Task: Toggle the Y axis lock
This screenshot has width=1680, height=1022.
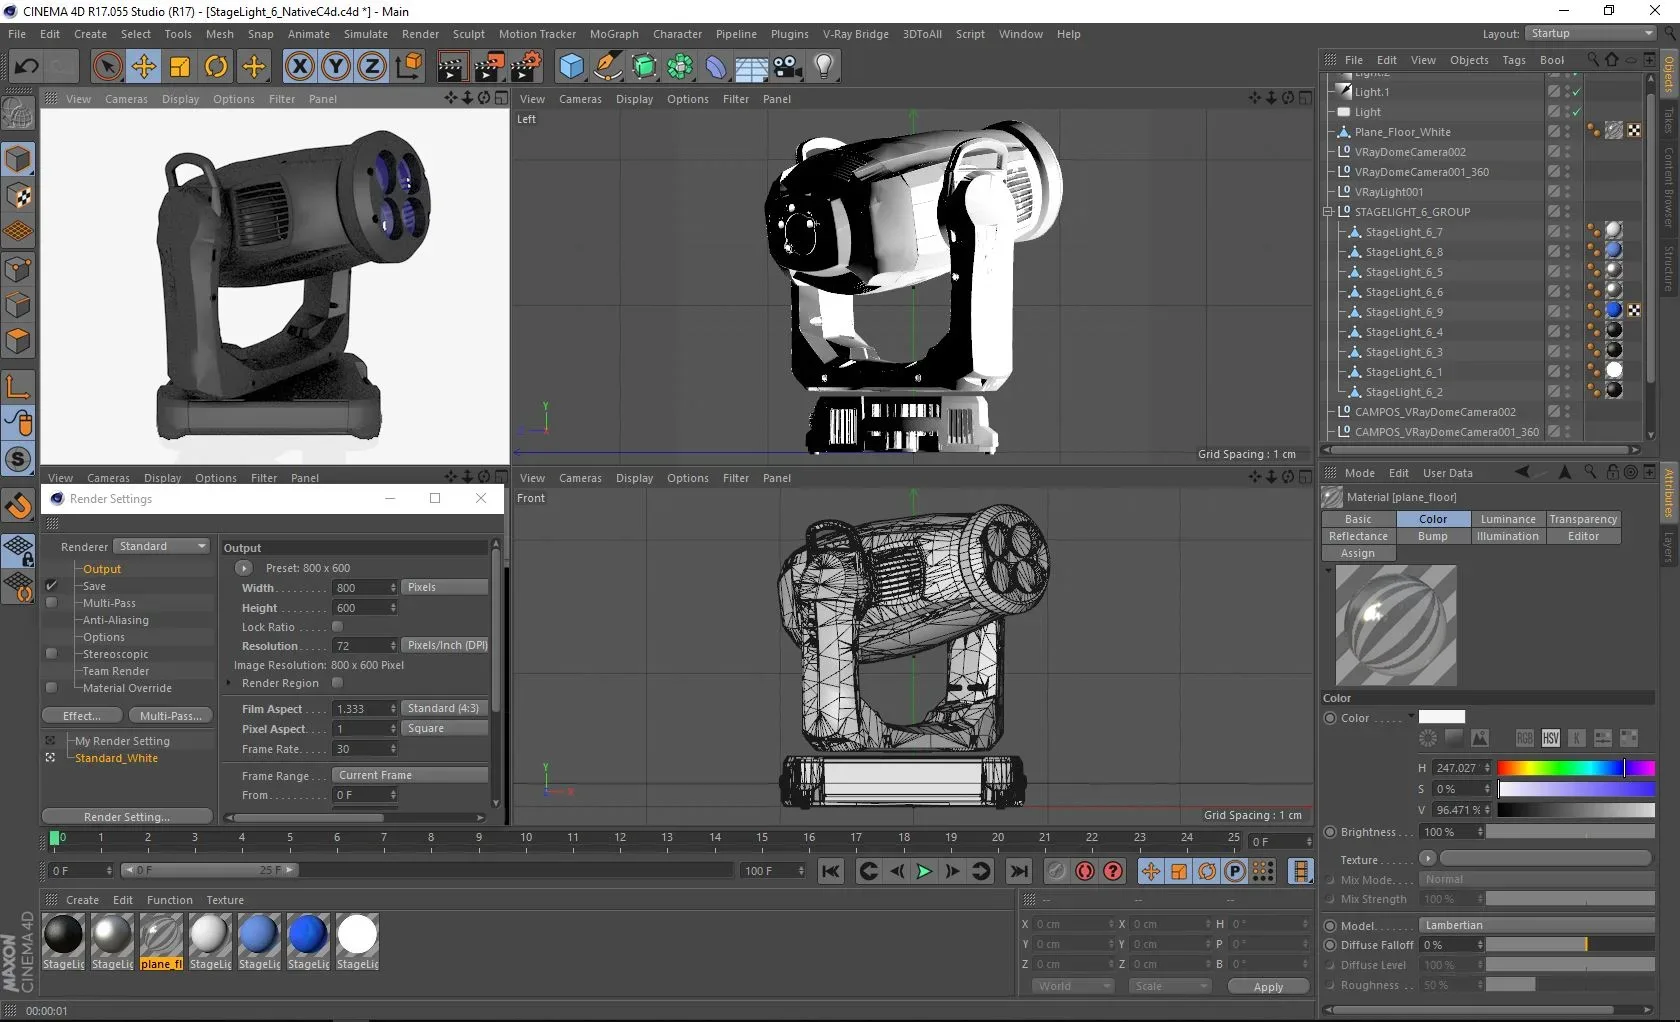Action: coord(336,67)
